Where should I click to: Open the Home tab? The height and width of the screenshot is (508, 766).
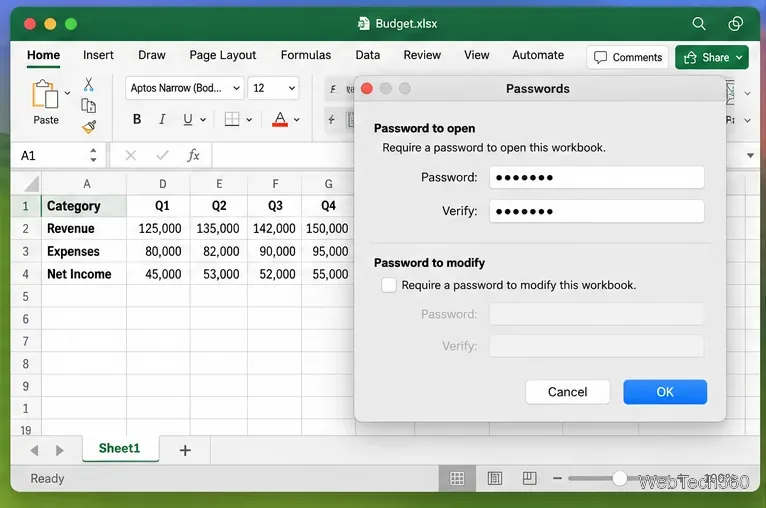tap(43, 55)
